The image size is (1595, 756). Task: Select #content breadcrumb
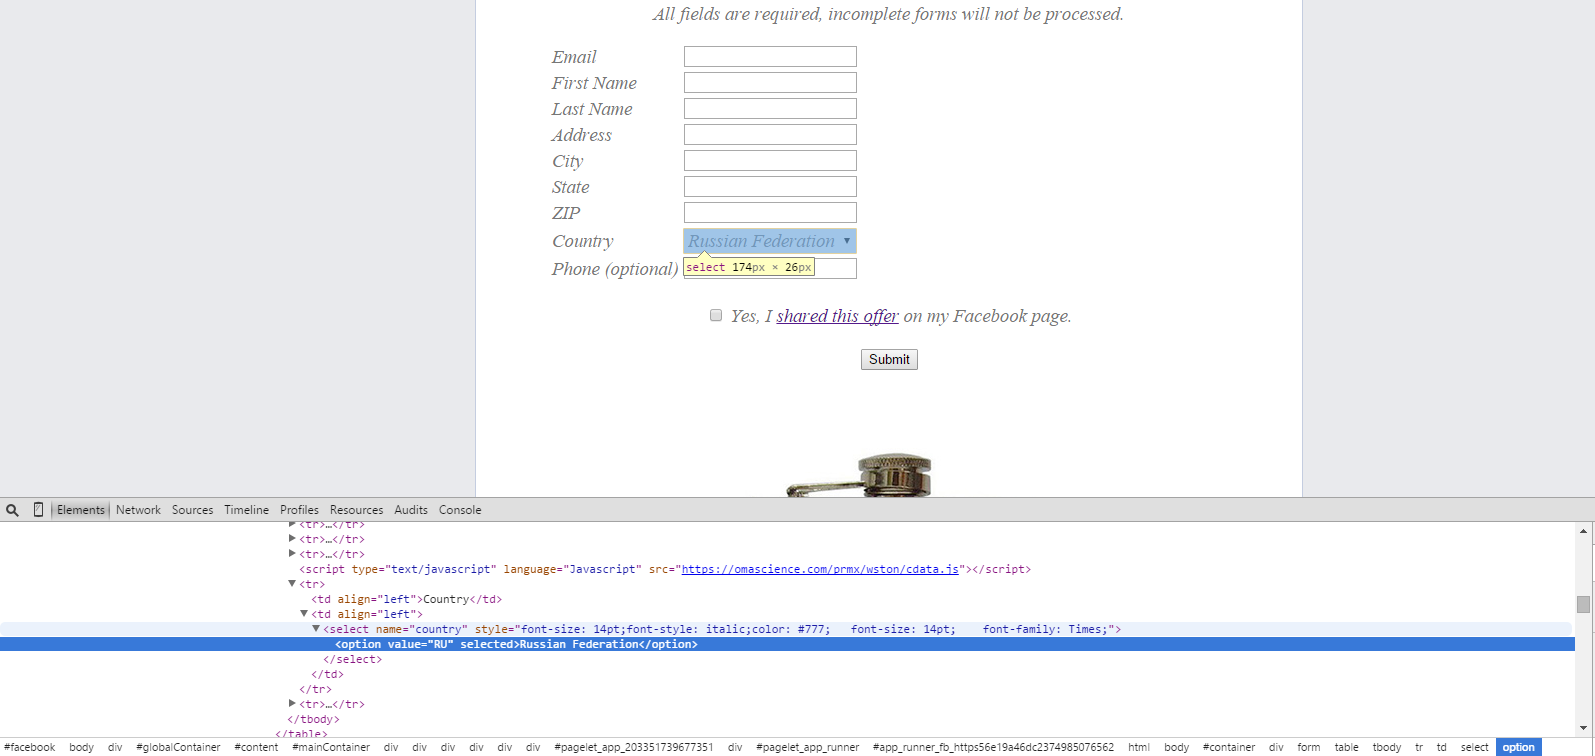click(256, 747)
